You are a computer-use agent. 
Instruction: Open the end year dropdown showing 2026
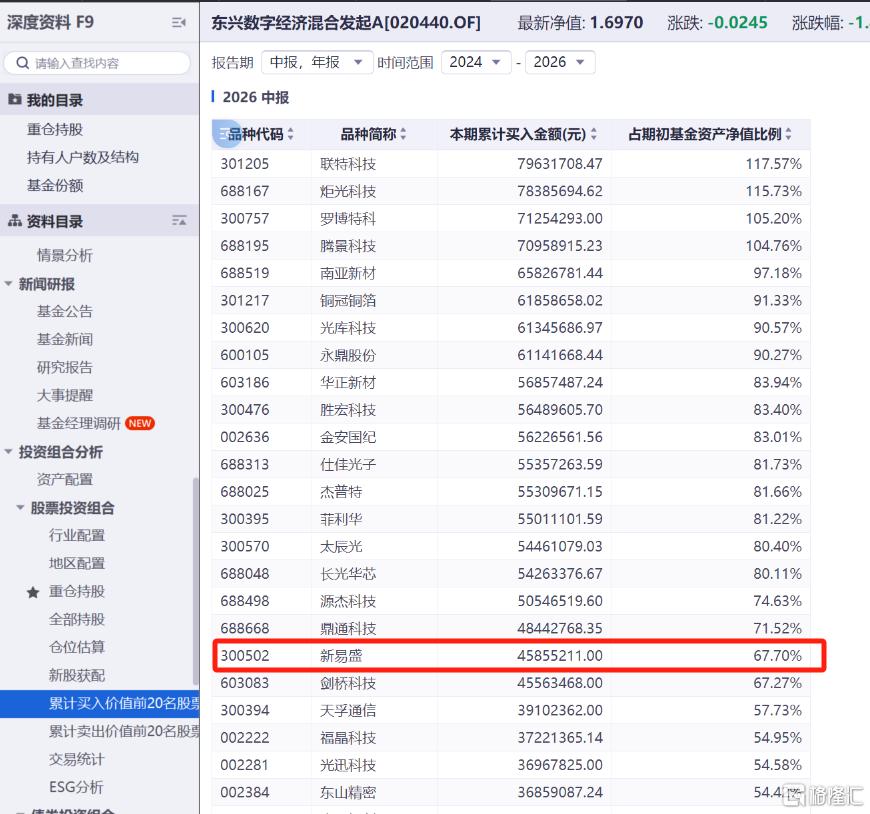(560, 62)
